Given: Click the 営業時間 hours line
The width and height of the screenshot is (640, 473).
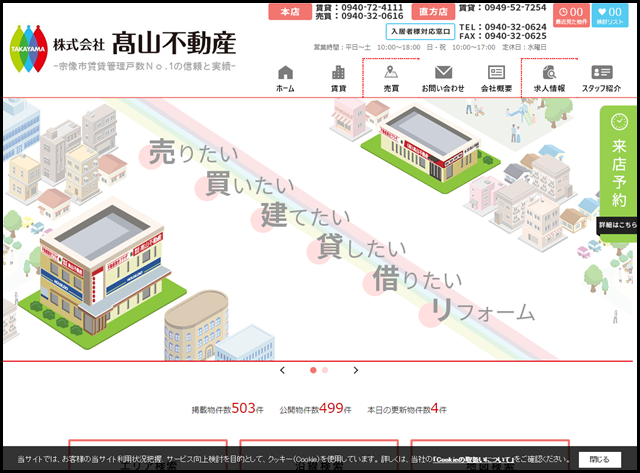Looking at the screenshot, I should (x=430, y=47).
